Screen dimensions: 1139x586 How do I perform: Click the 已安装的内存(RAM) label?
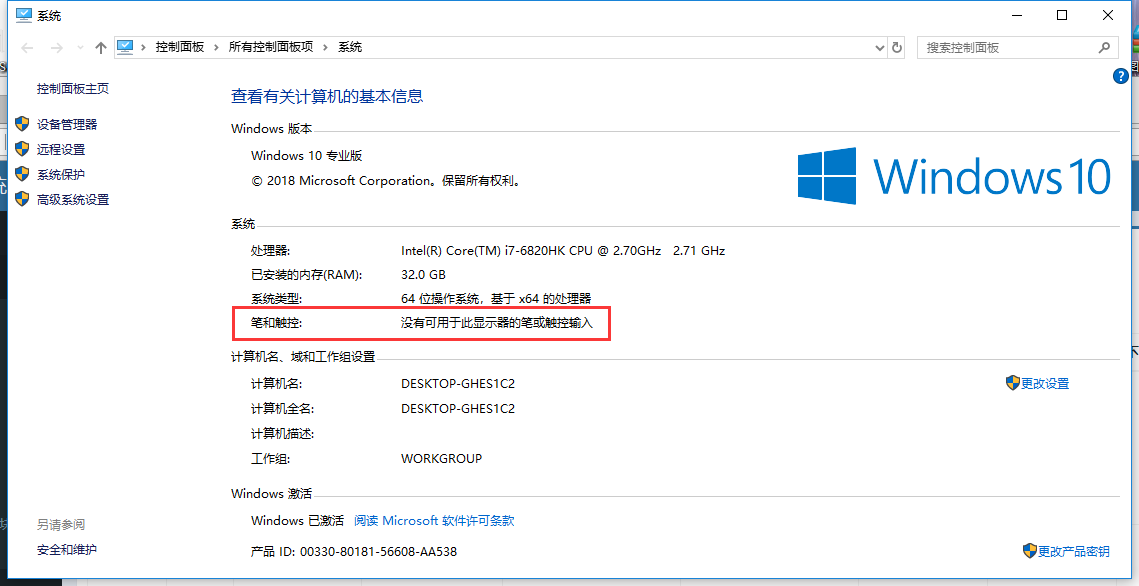coord(307,275)
